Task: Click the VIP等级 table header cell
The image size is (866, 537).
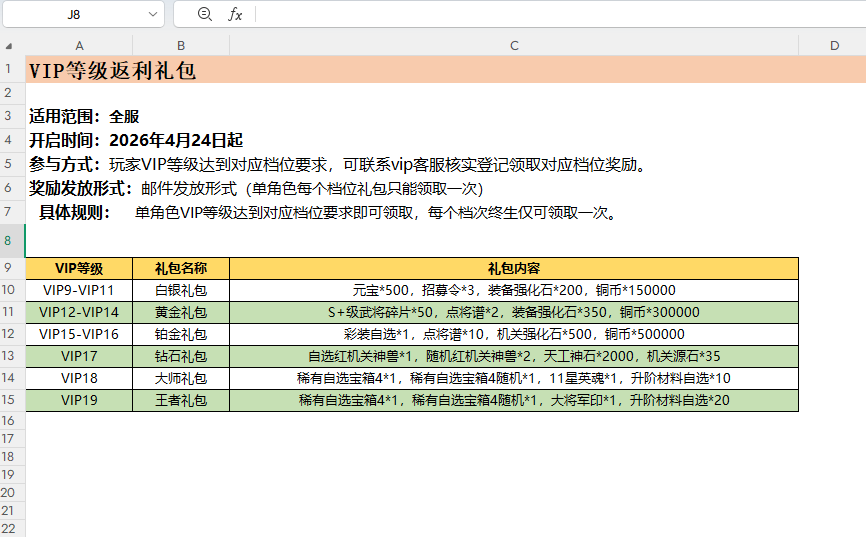Action: point(79,268)
